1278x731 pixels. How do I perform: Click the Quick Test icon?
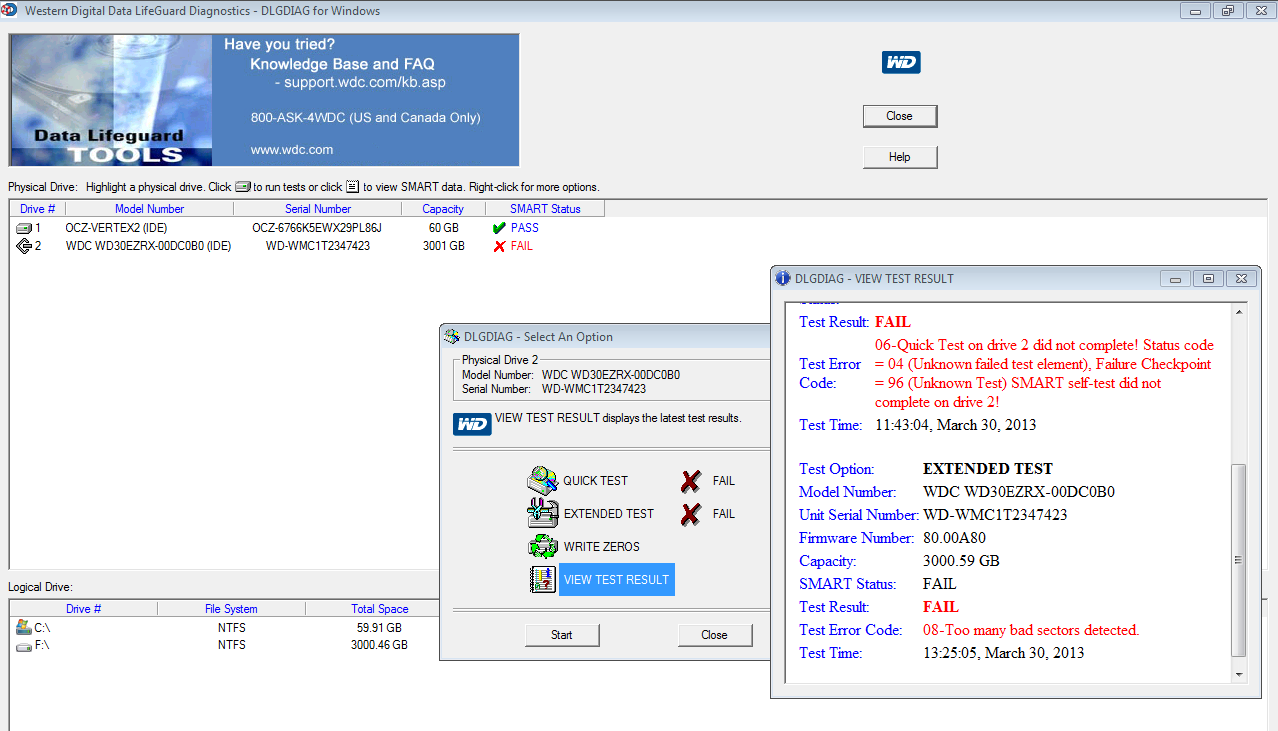point(542,481)
